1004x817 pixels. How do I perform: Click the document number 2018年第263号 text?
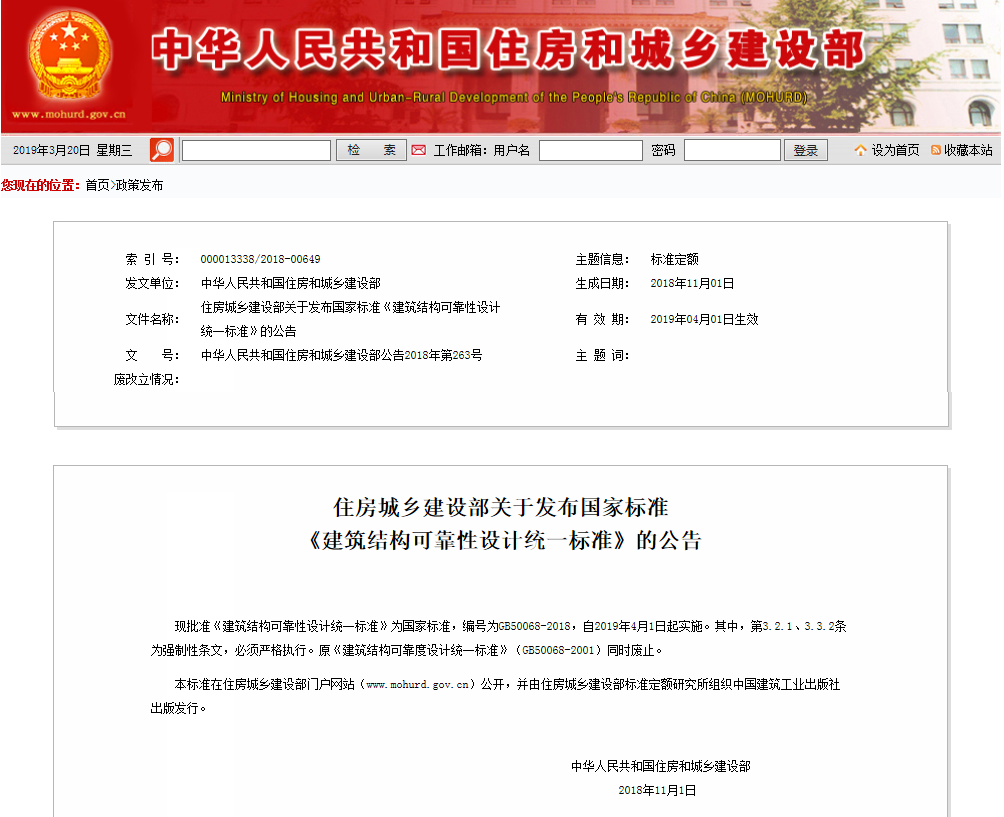[444, 355]
